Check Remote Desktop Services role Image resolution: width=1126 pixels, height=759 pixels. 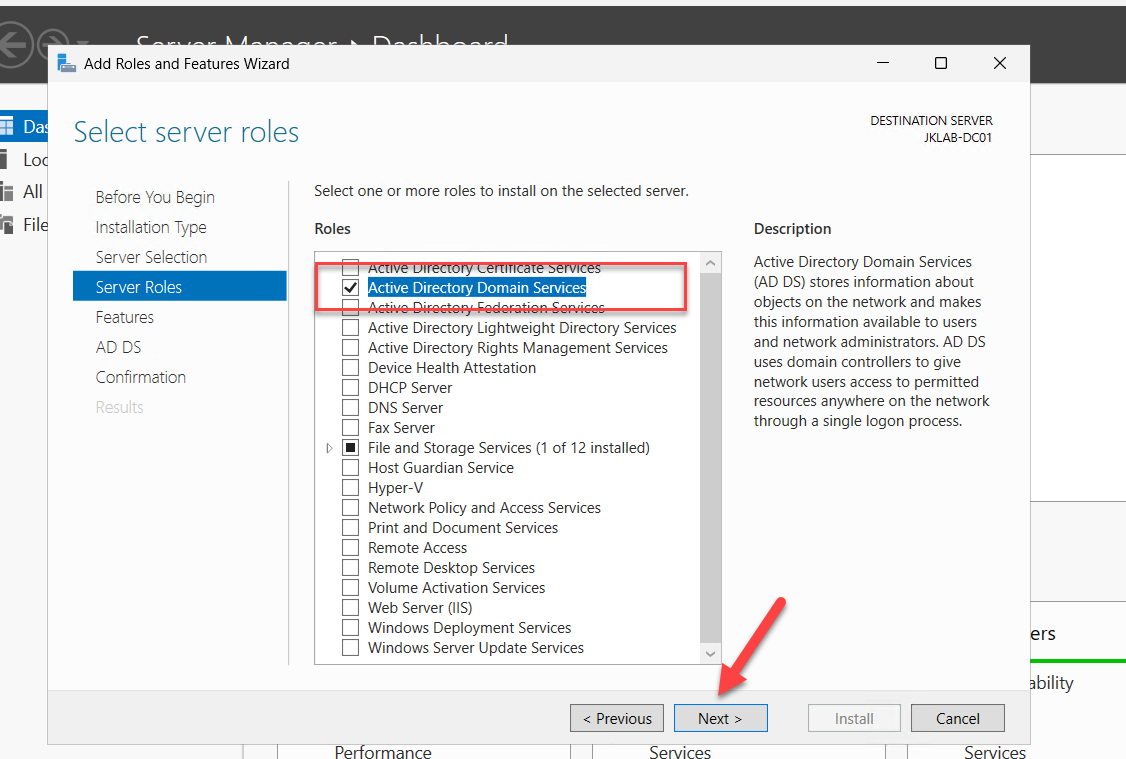[x=350, y=568]
